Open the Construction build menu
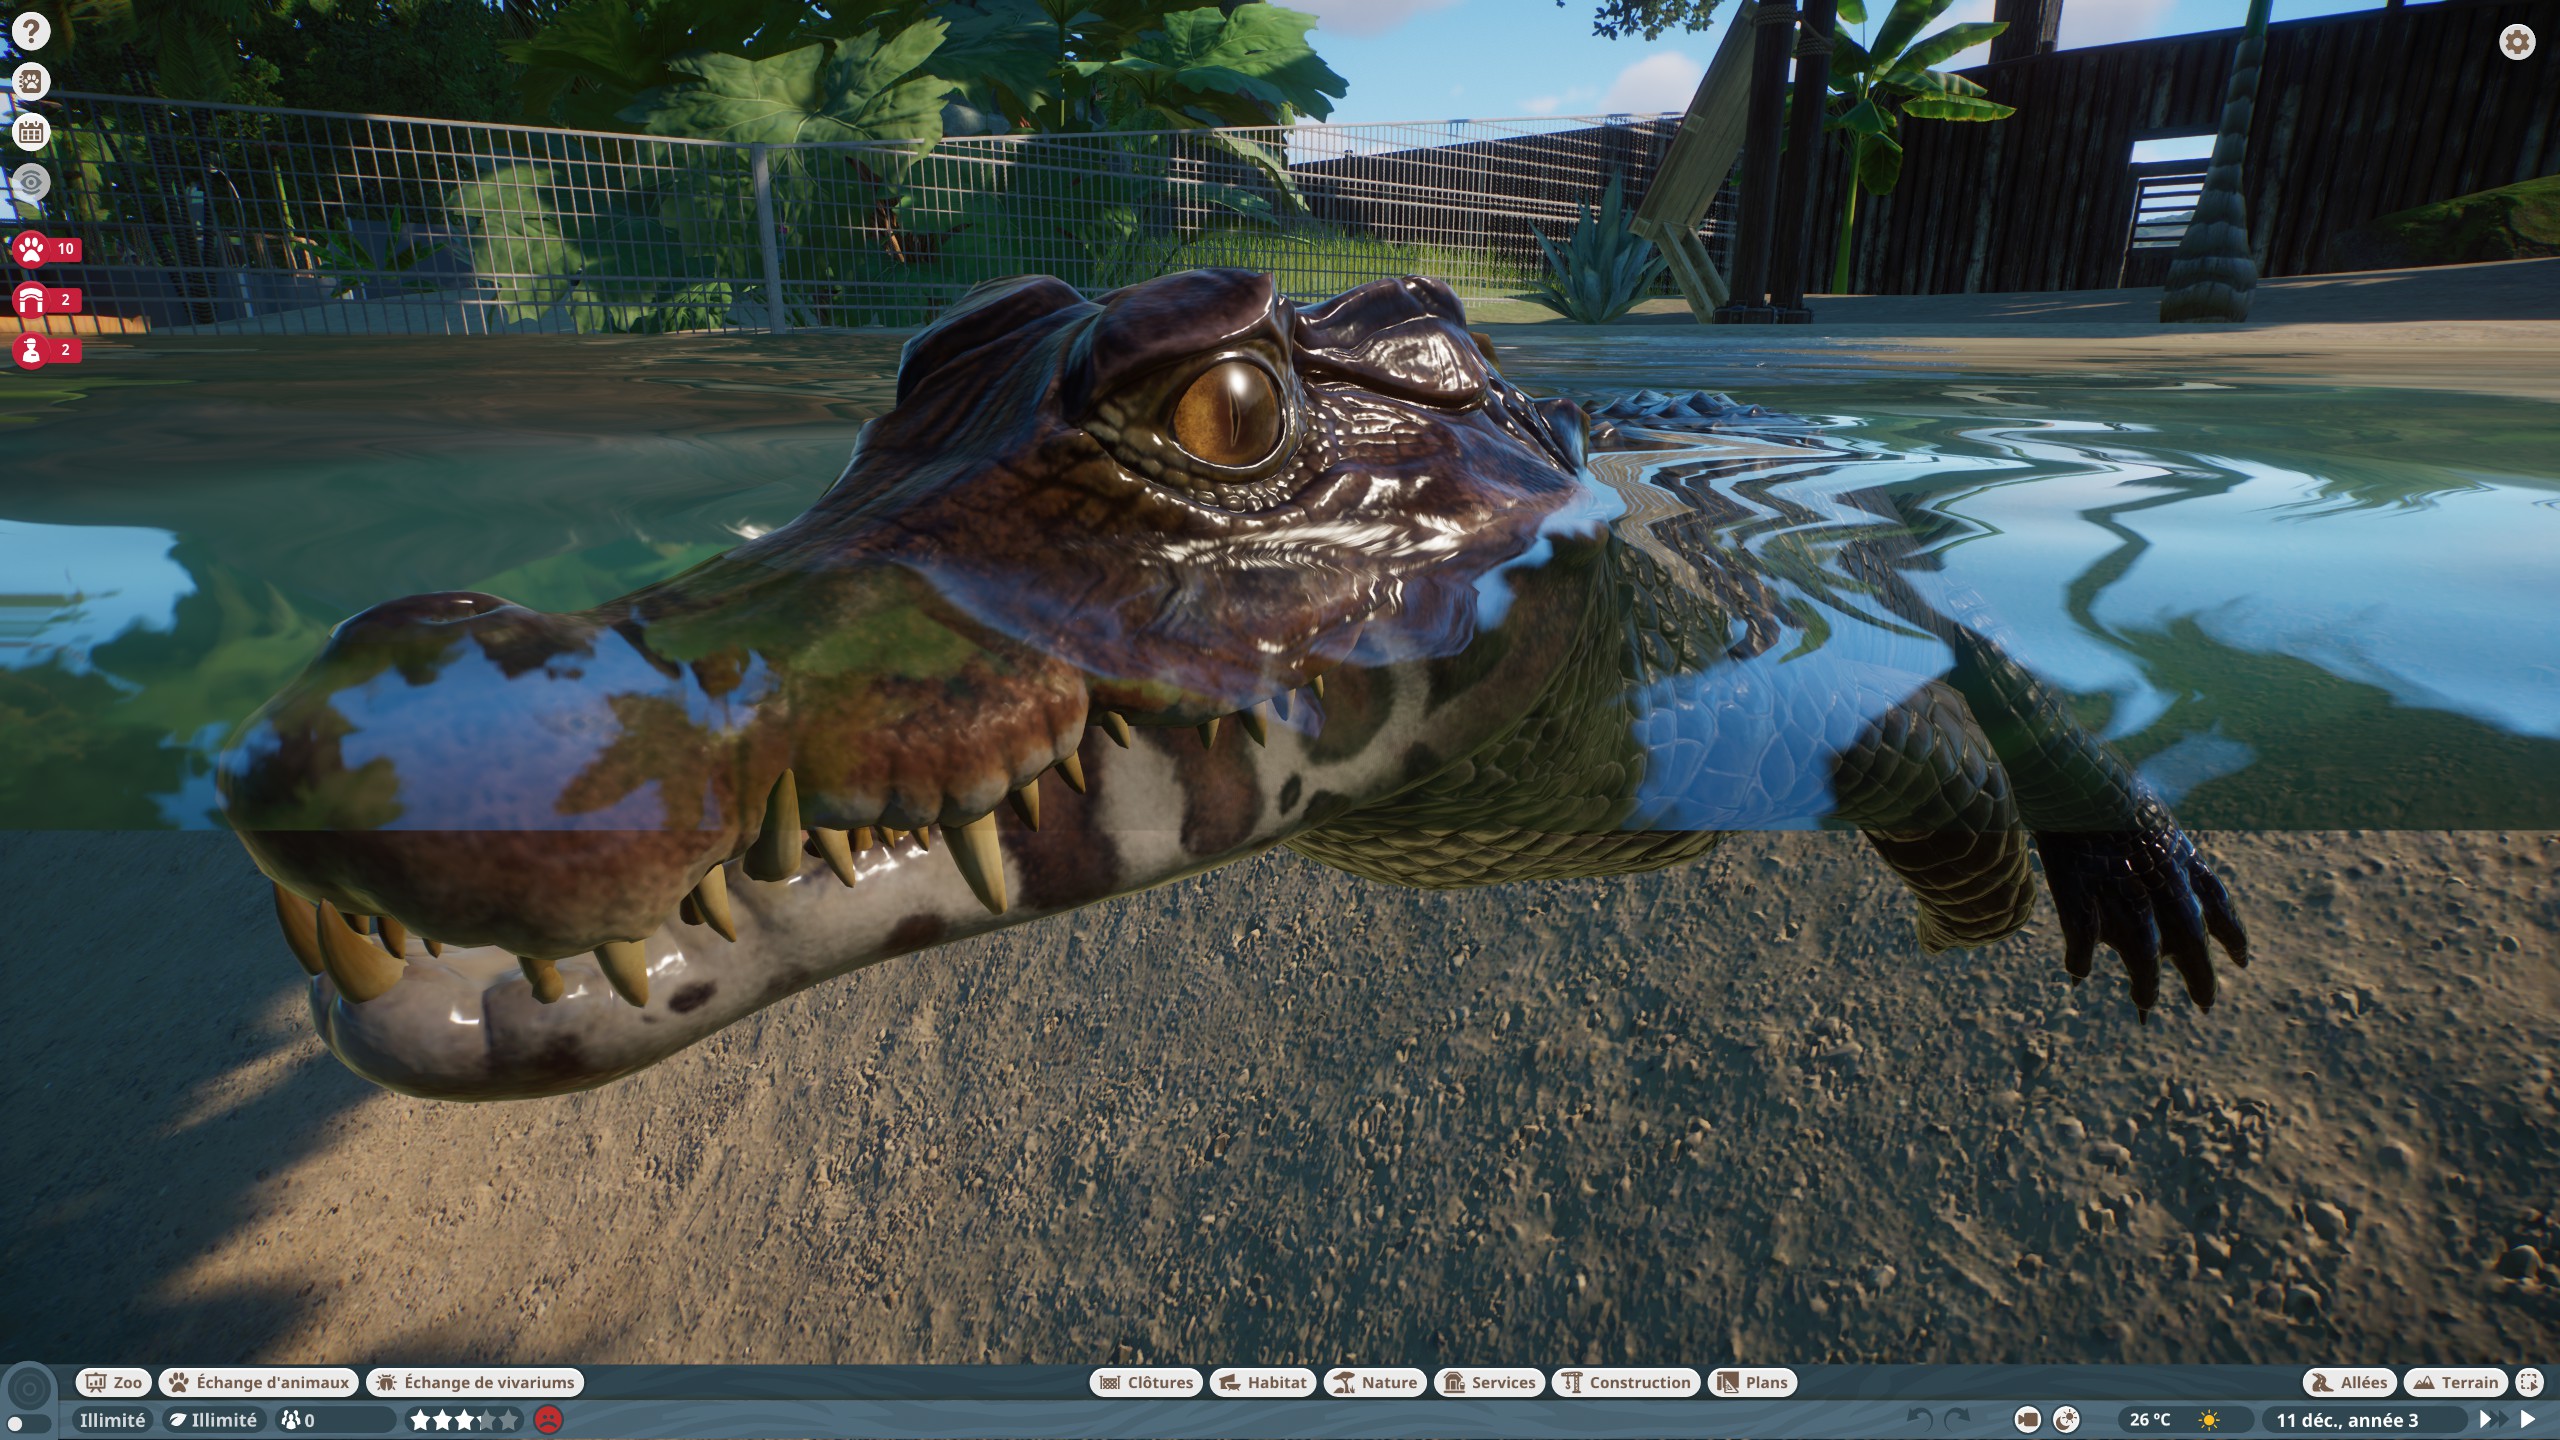2560x1440 pixels. (1626, 1382)
